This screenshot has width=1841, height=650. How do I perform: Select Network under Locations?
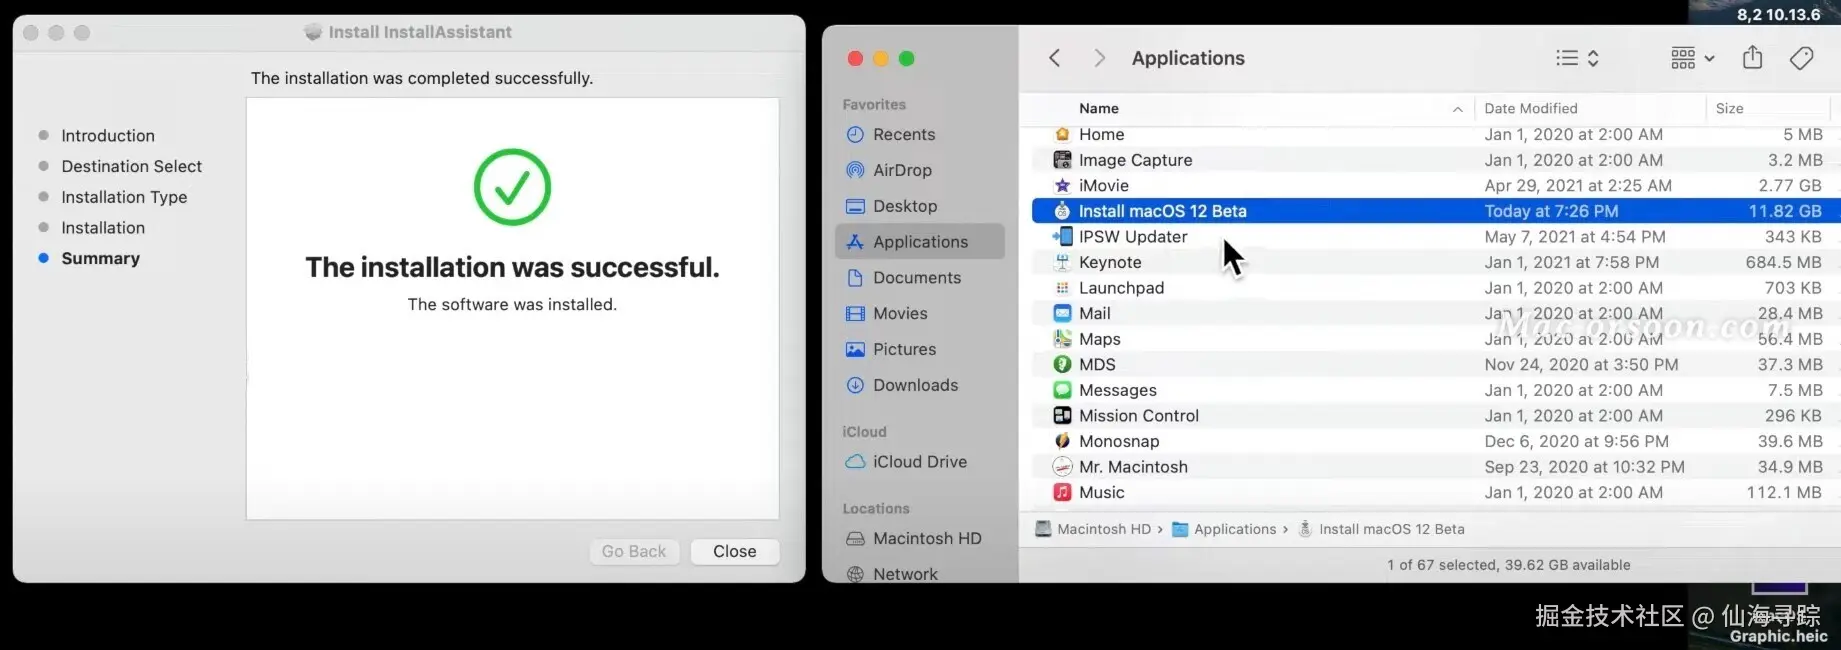coord(905,574)
